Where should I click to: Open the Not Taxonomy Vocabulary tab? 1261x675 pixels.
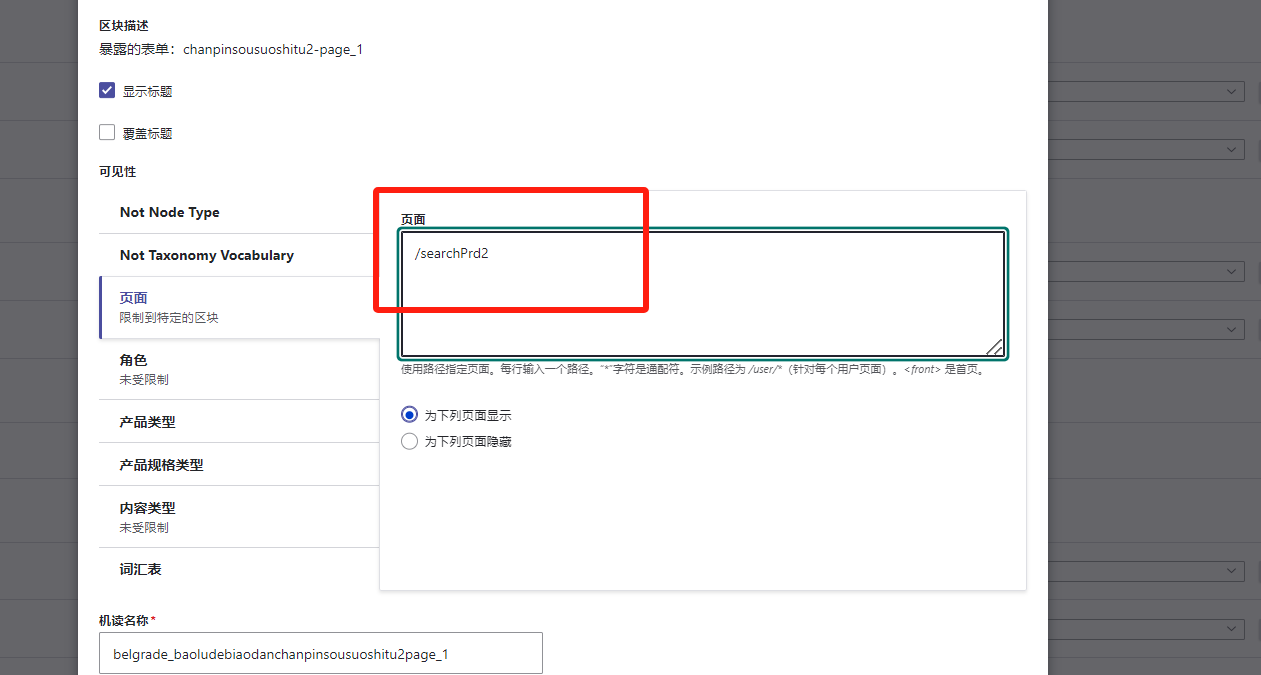pyautogui.click(x=239, y=255)
